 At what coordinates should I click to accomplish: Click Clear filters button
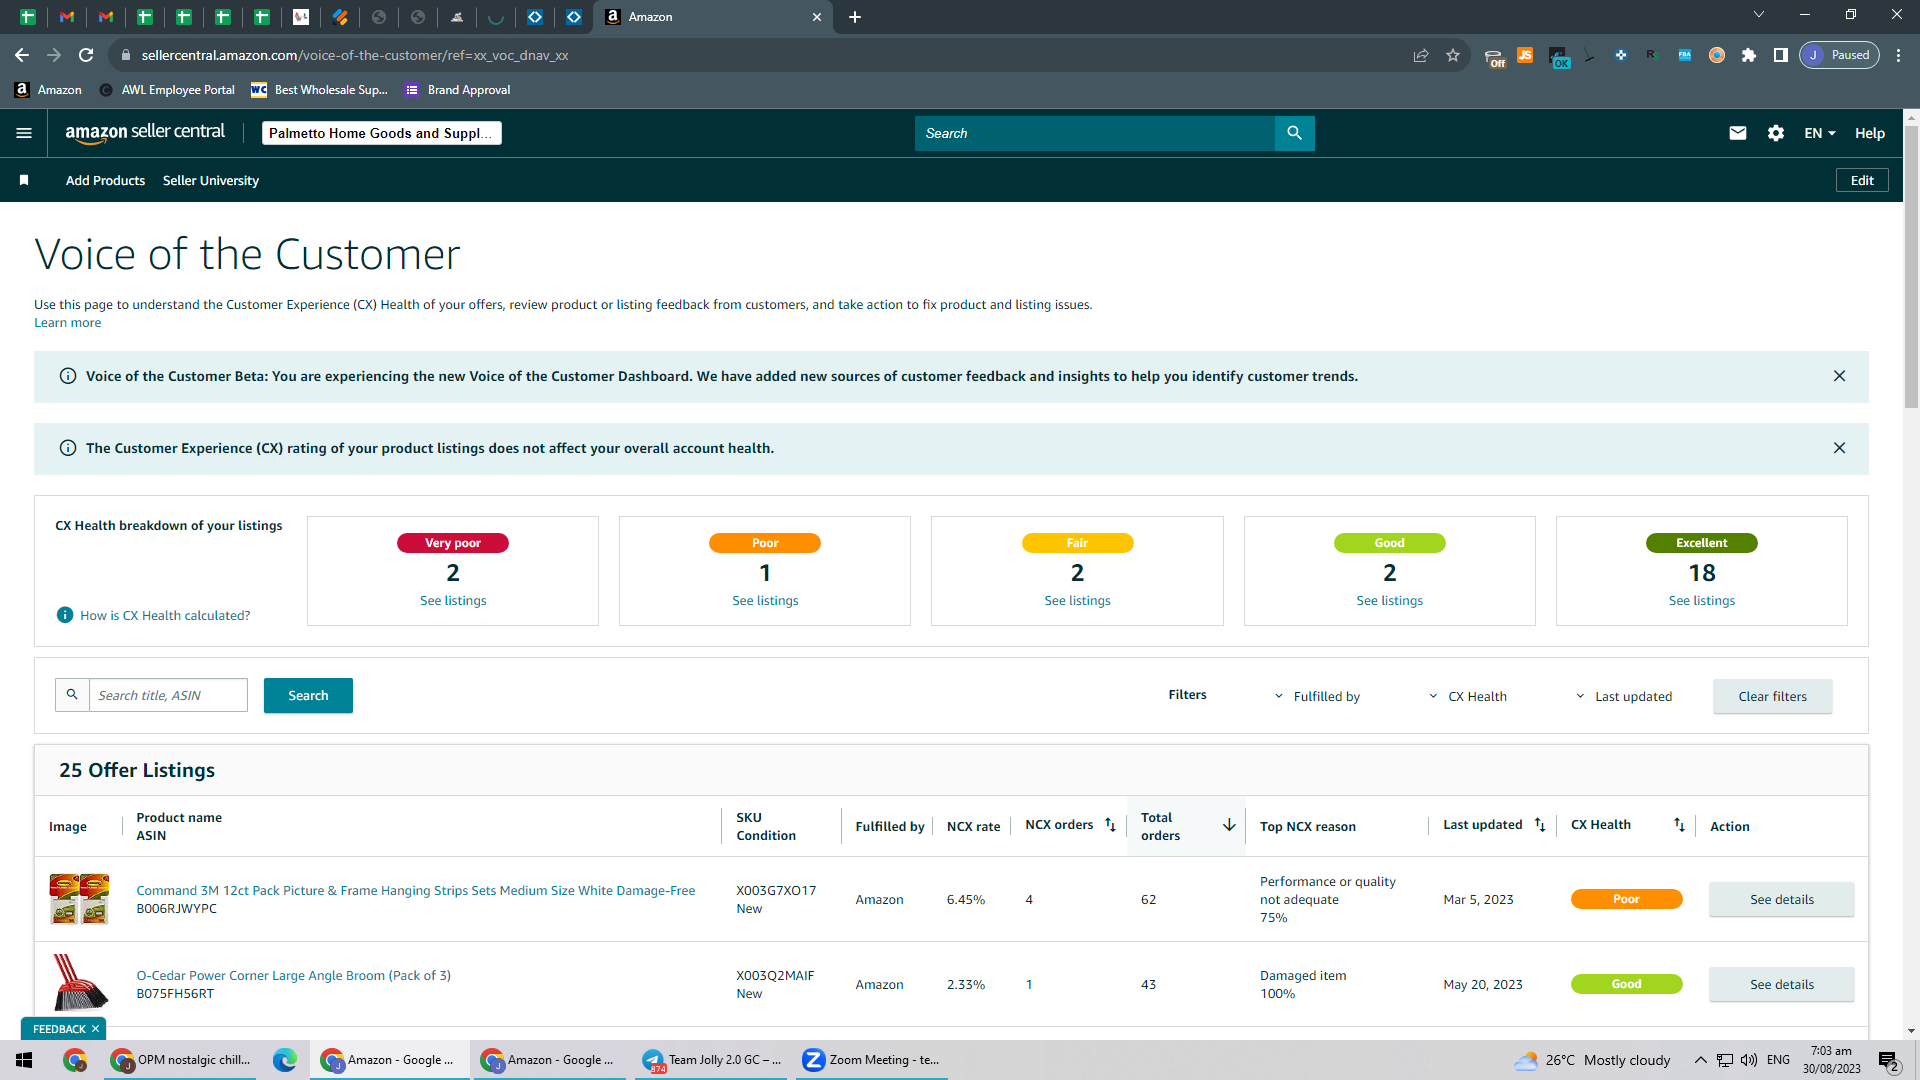click(1772, 696)
